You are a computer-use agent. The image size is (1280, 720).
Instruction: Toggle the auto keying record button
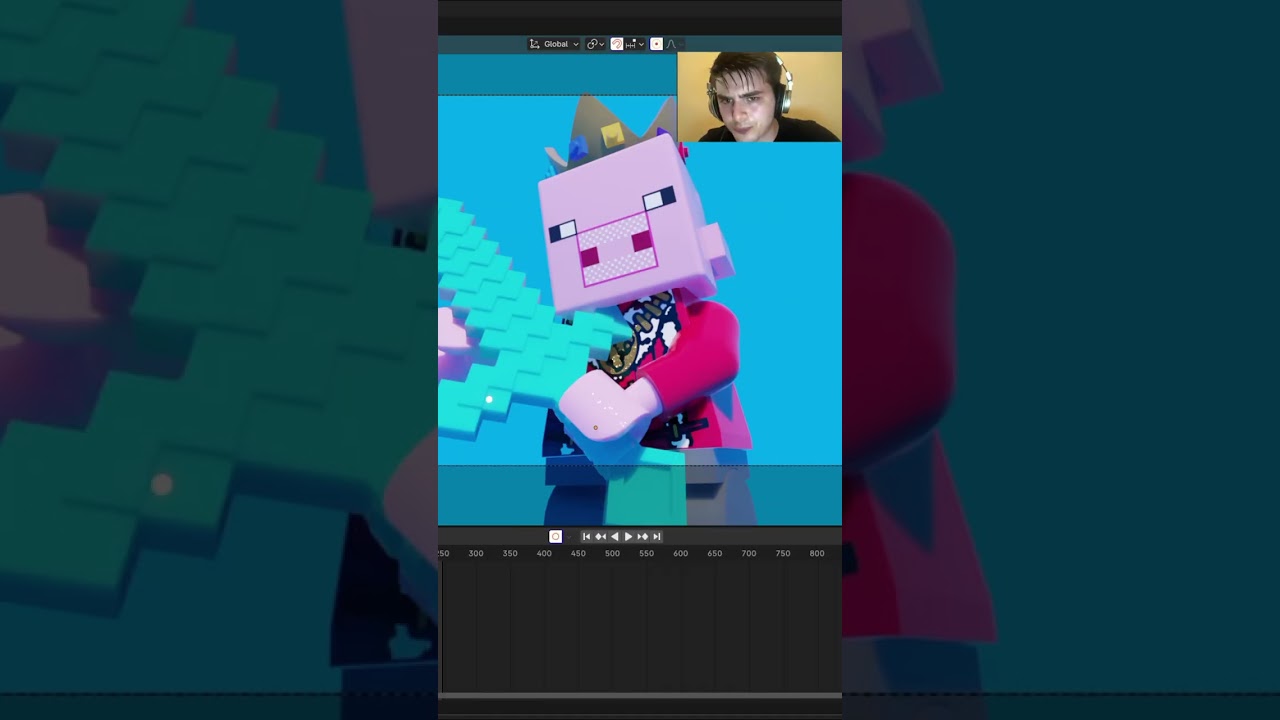[x=556, y=537]
